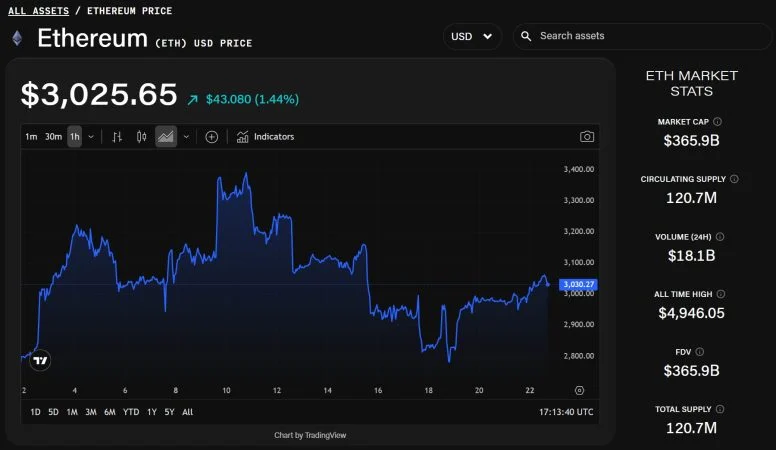Toggle the 1h interval

(75, 137)
